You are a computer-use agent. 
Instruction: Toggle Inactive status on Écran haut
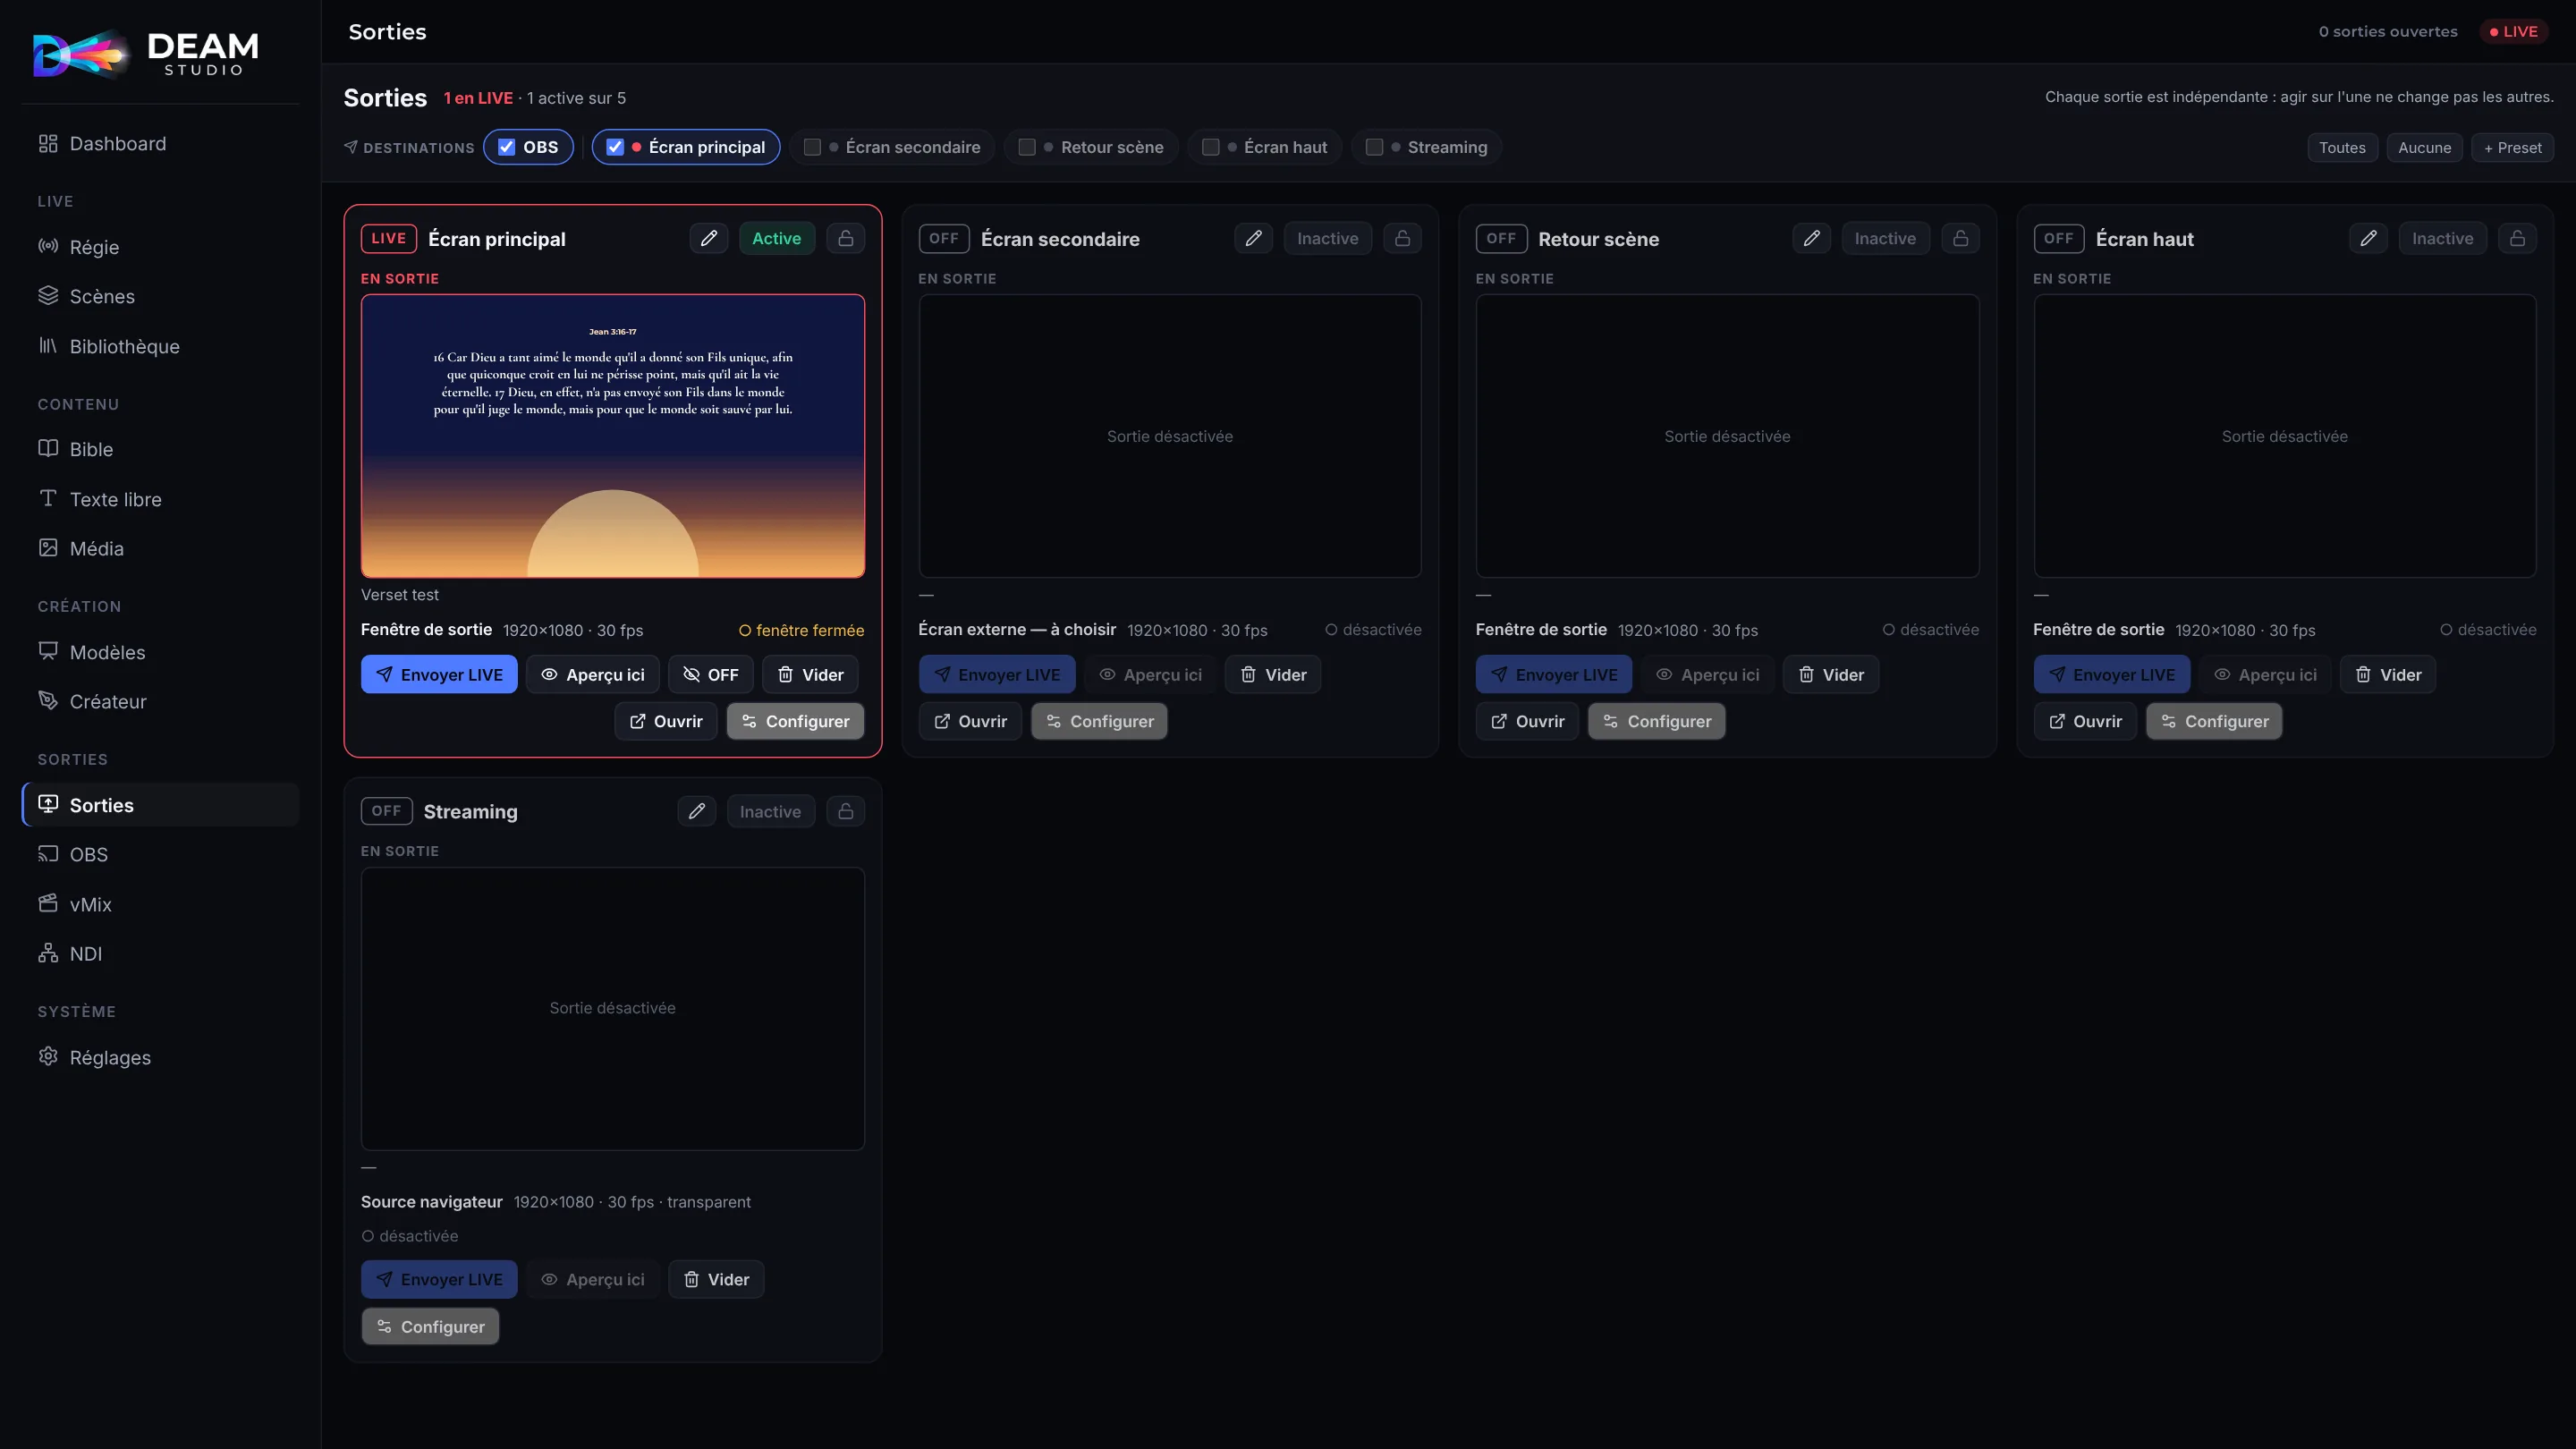click(x=2442, y=238)
